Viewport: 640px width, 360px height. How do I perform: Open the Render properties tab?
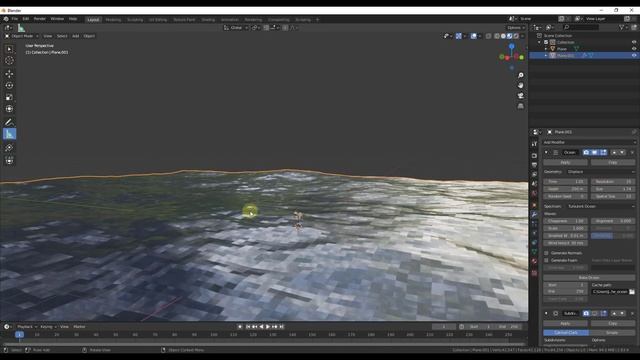pos(534,156)
